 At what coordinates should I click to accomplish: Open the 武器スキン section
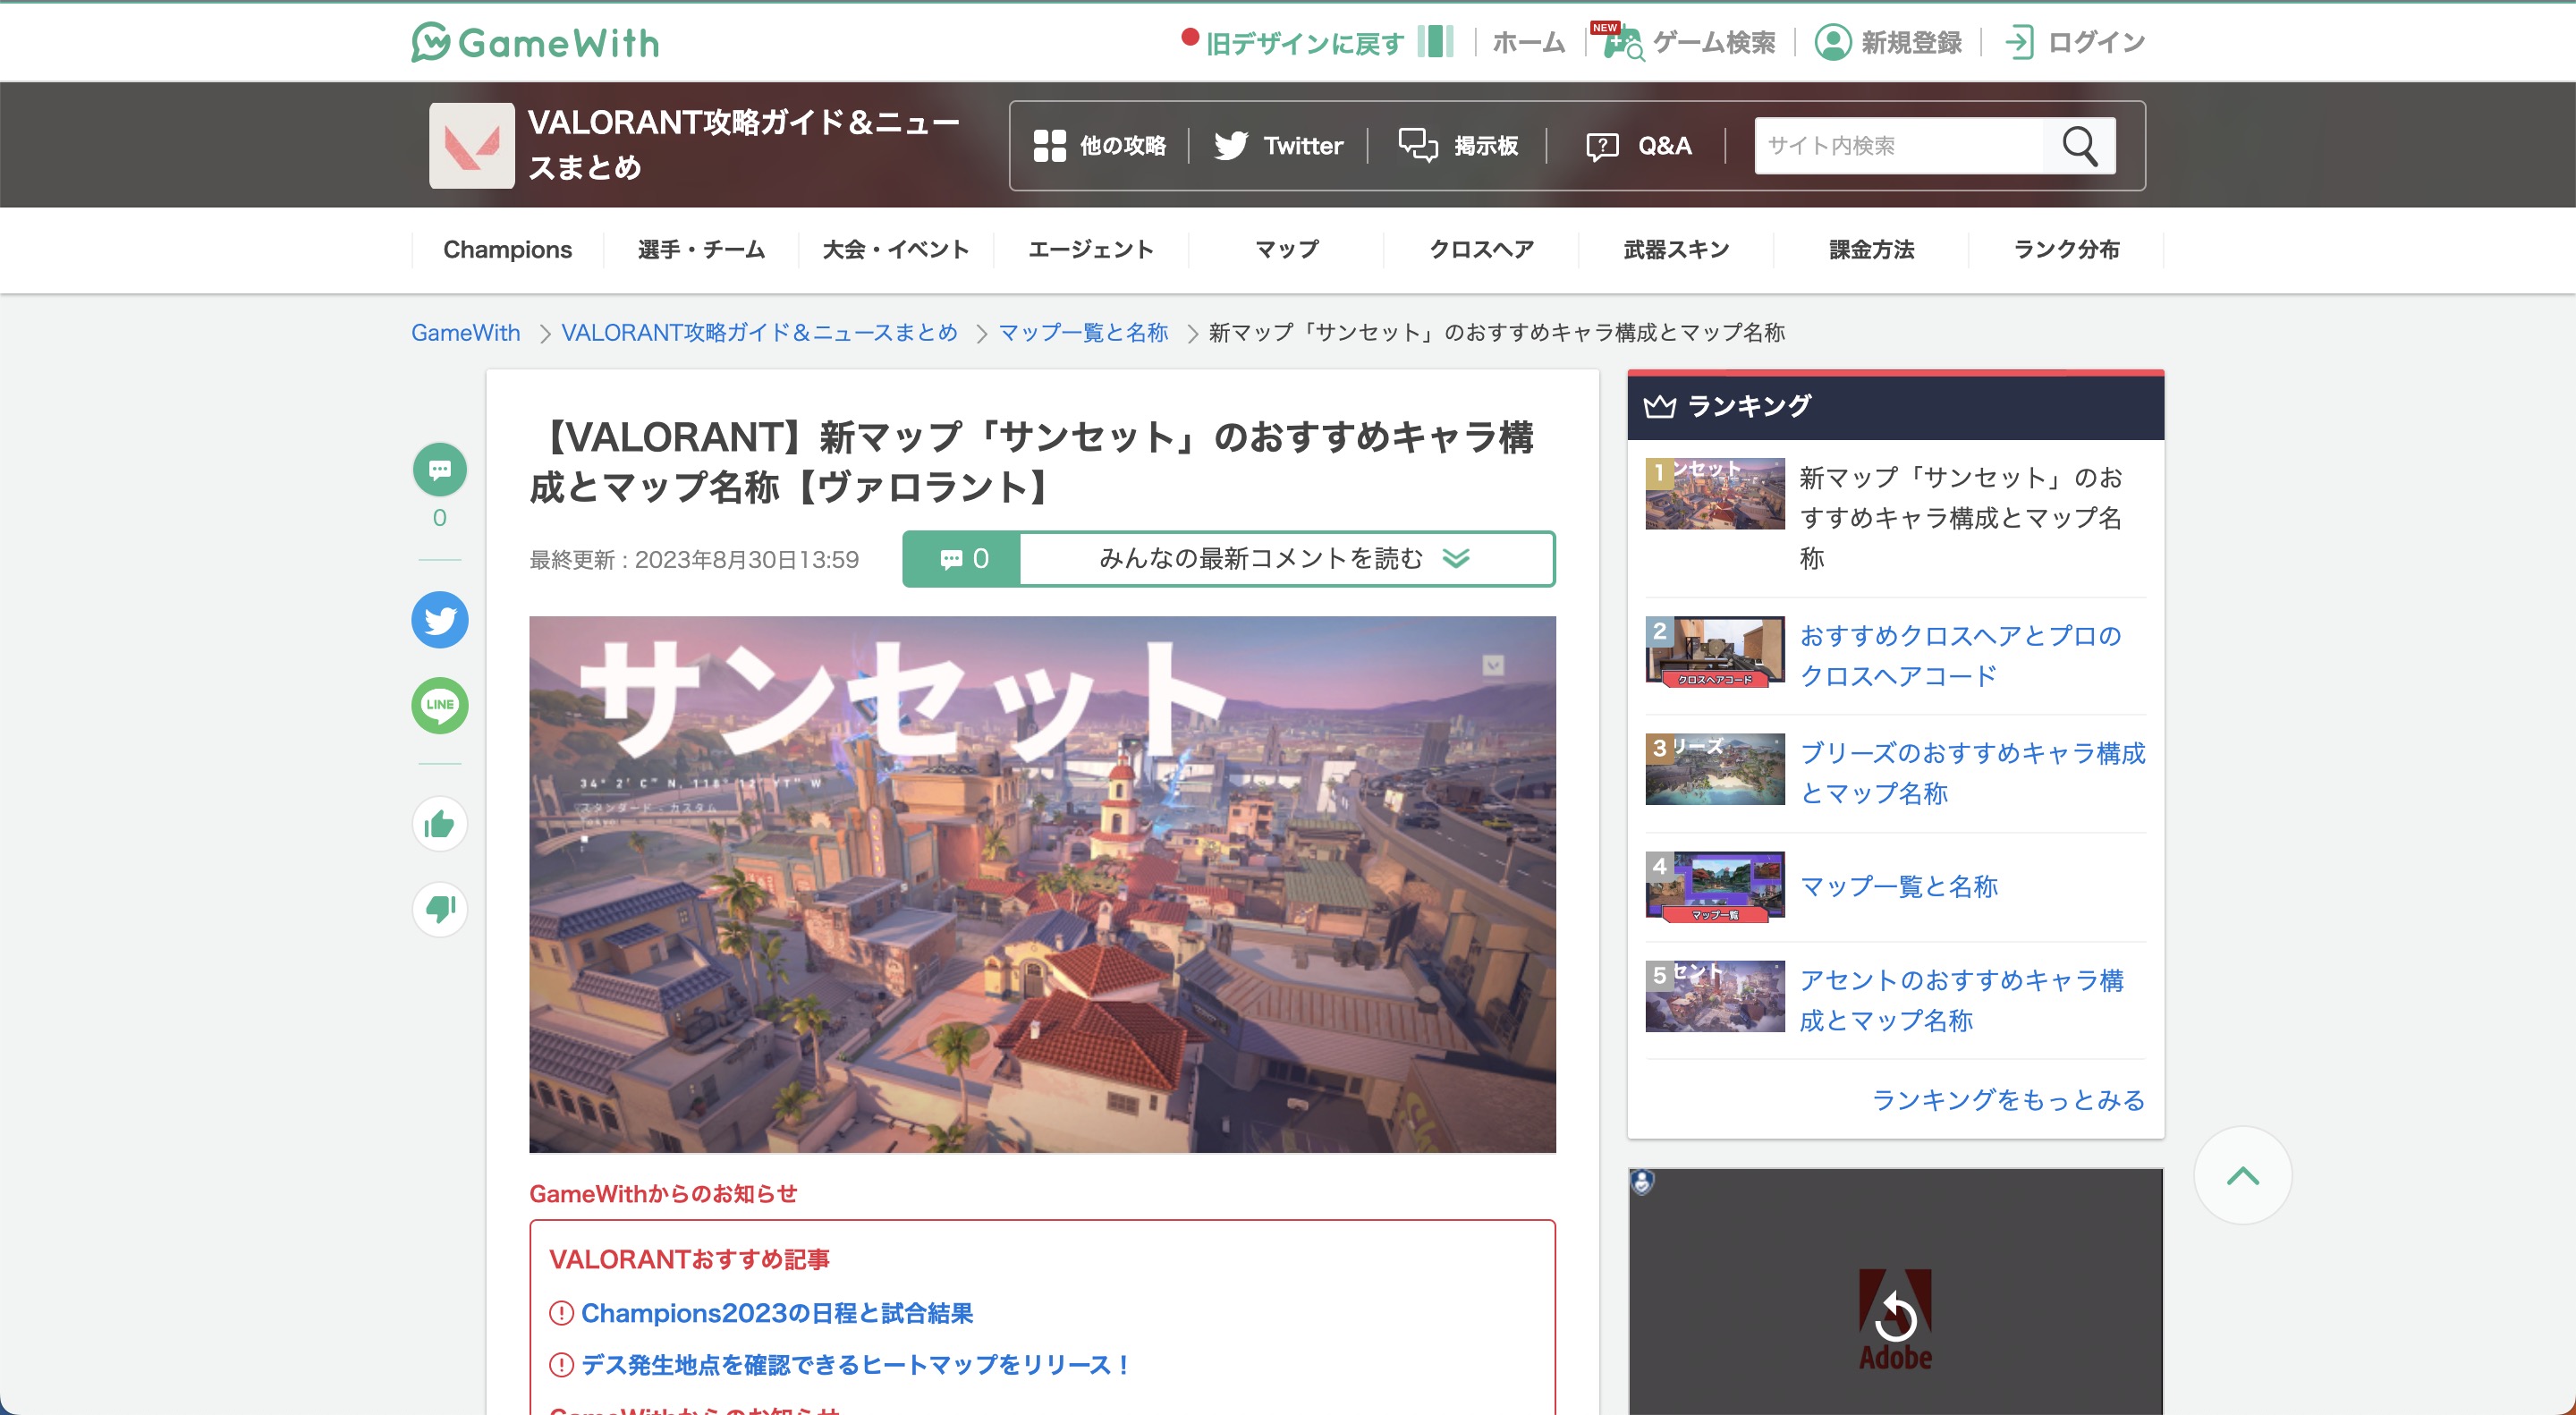tap(1674, 249)
